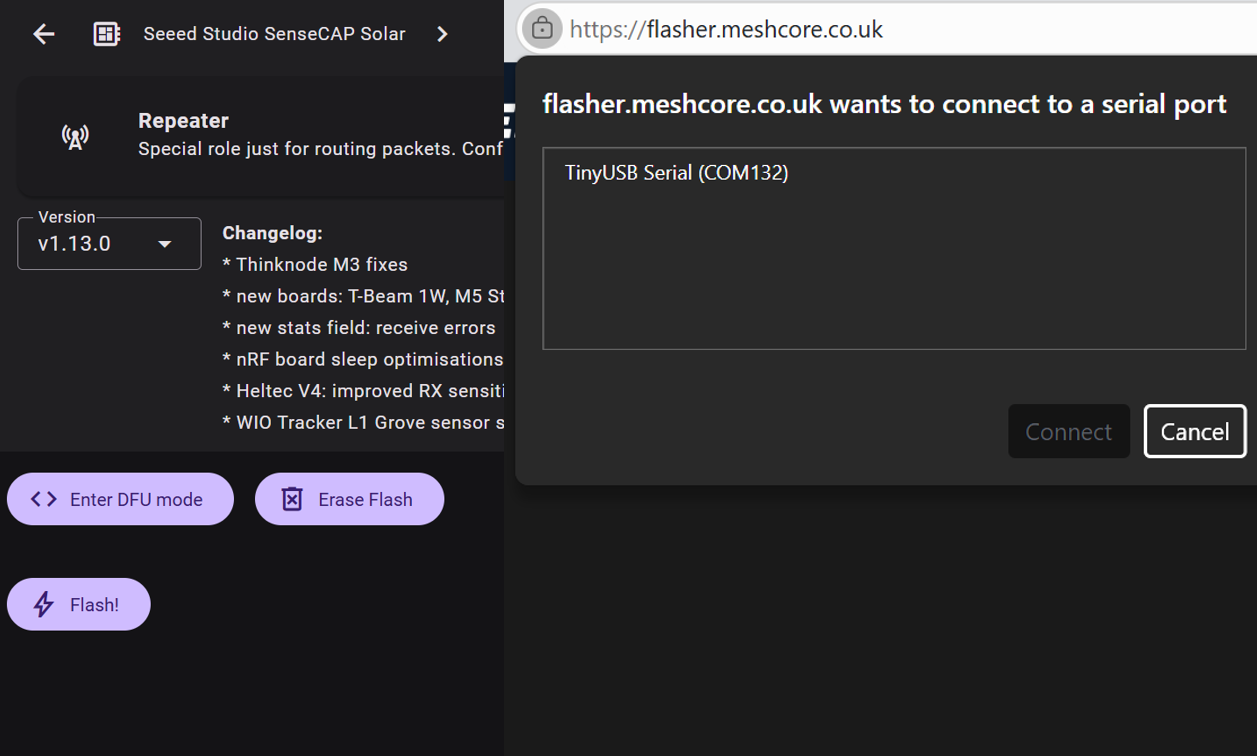The image size is (1257, 756).
Task: View site information via the lock icon
Action: point(542,29)
